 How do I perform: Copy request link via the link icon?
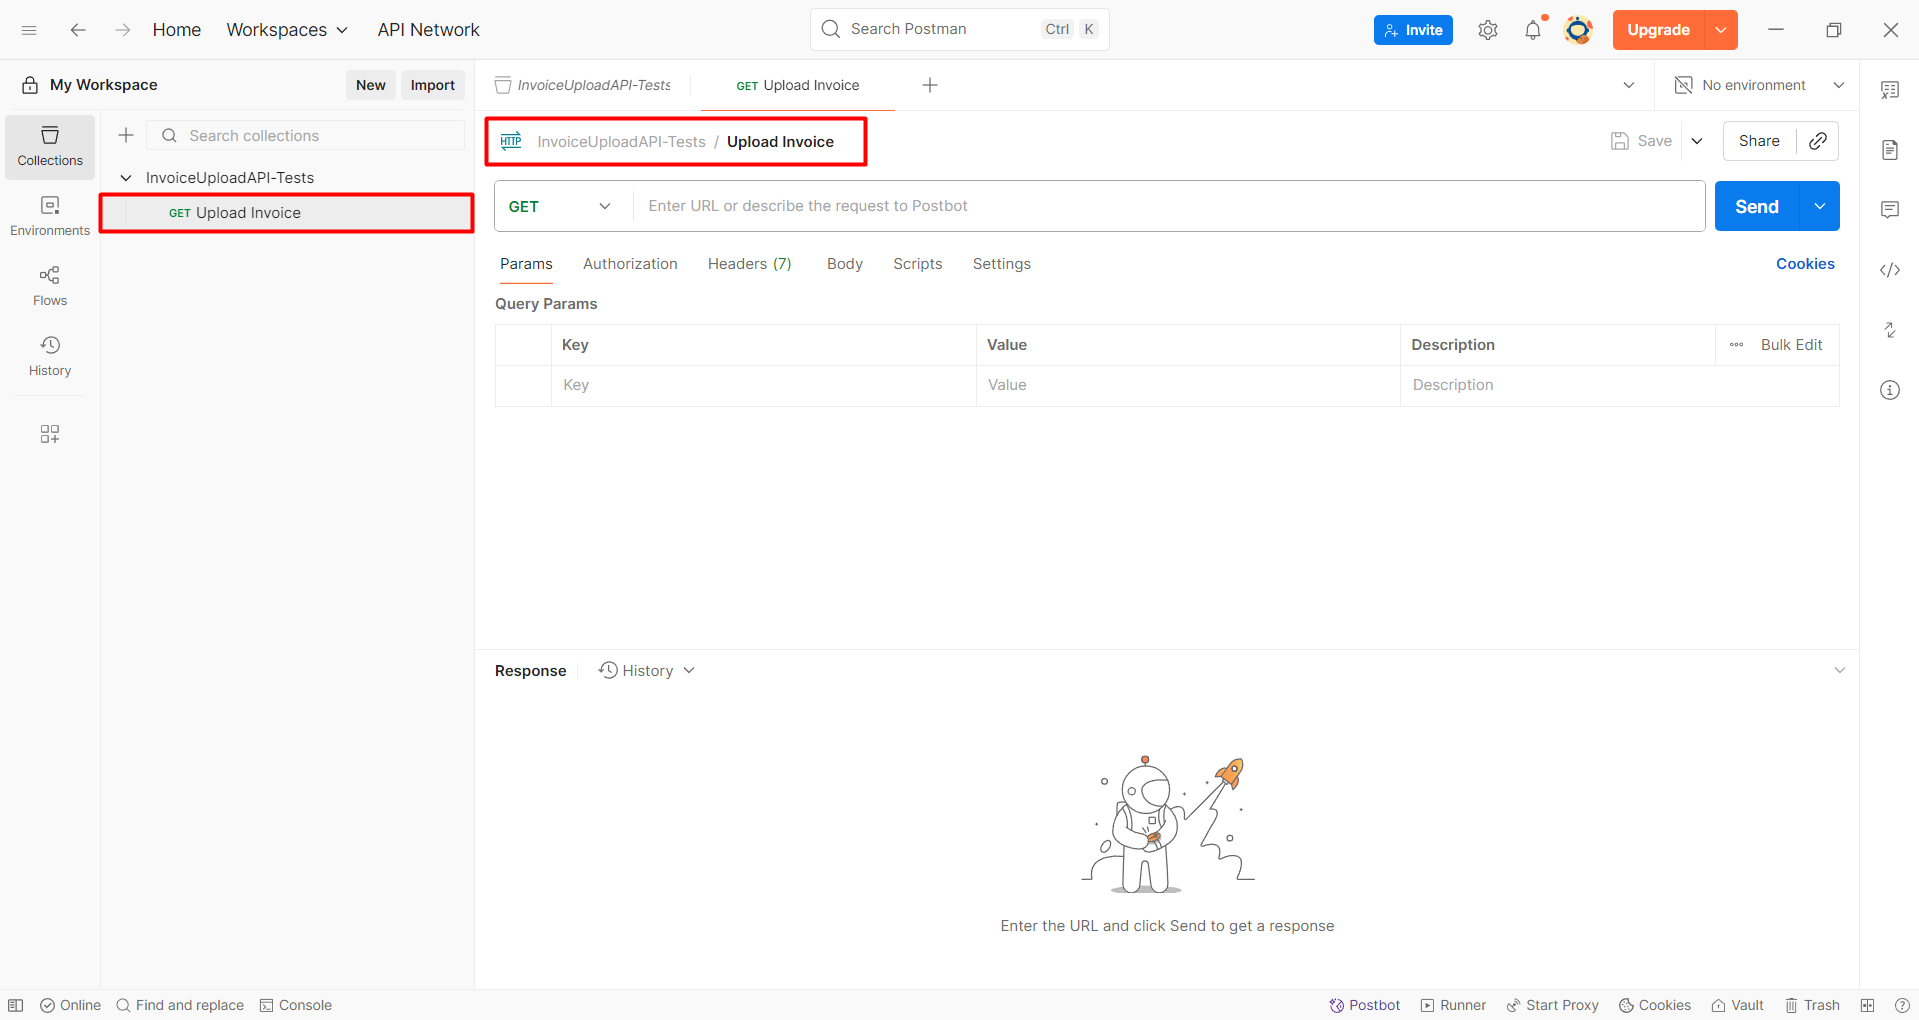tap(1817, 141)
